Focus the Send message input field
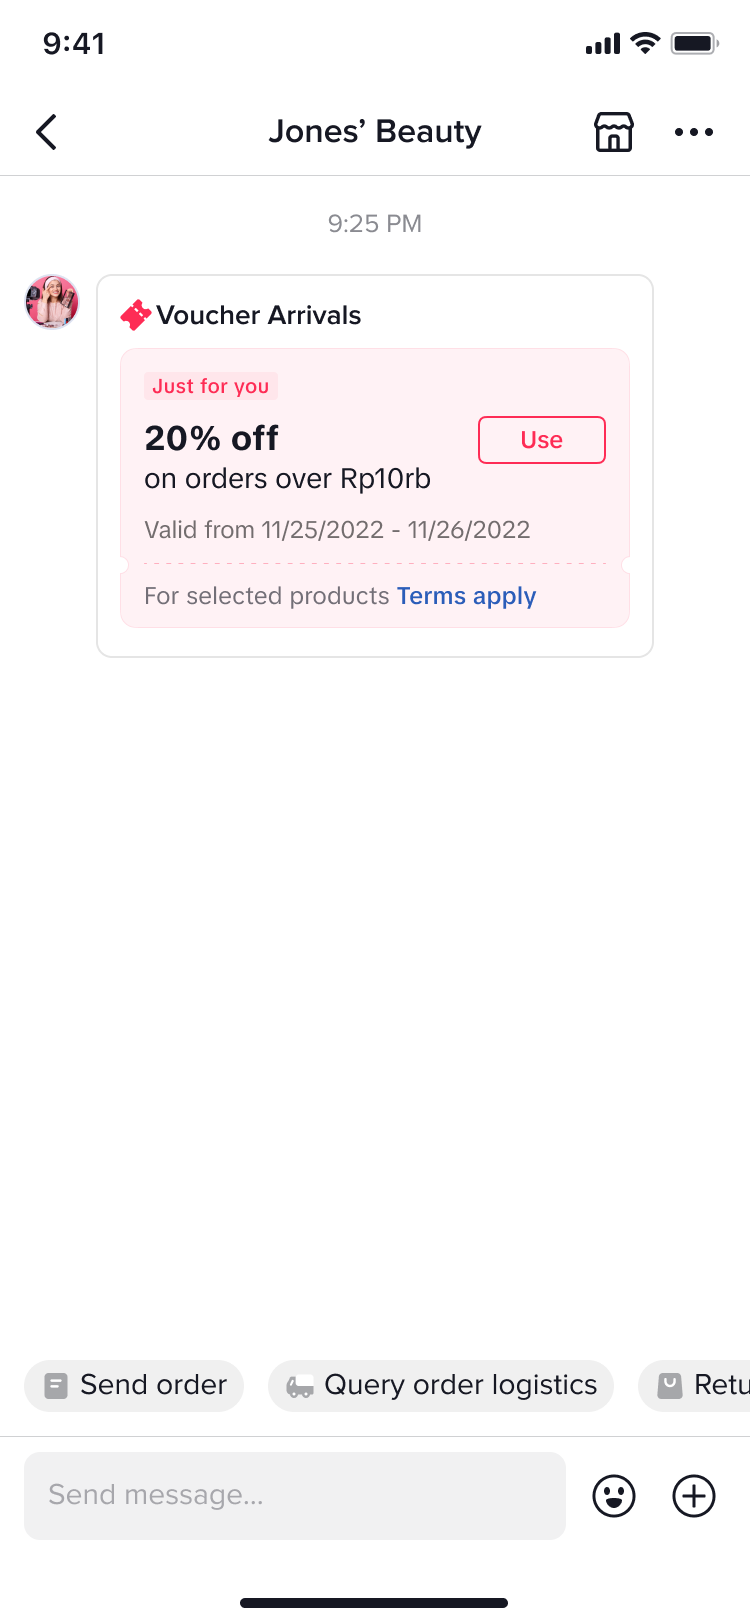Screen dimensions: 750x1624 pyautogui.click(x=295, y=1495)
